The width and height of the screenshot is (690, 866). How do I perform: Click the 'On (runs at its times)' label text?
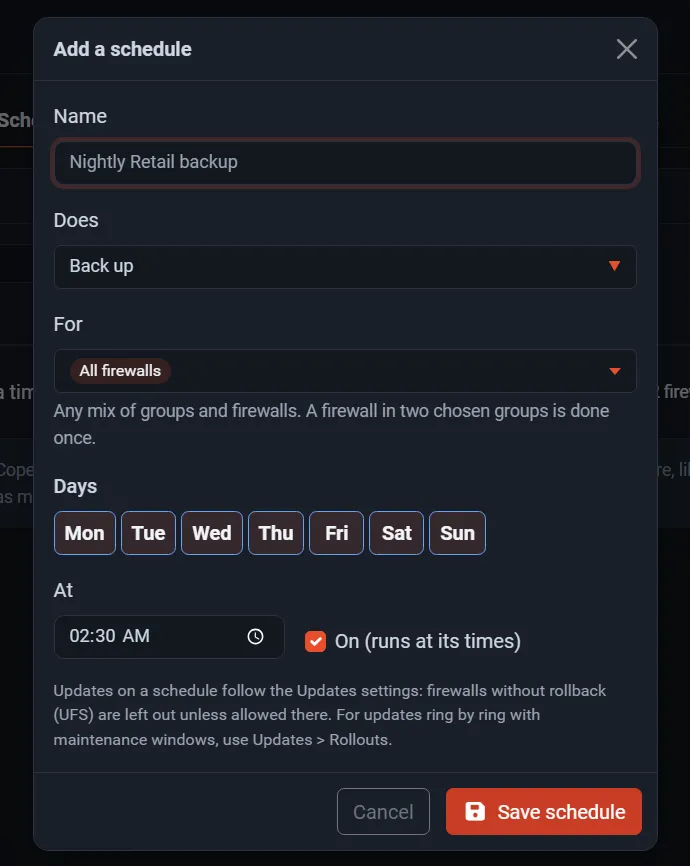[x=428, y=641]
